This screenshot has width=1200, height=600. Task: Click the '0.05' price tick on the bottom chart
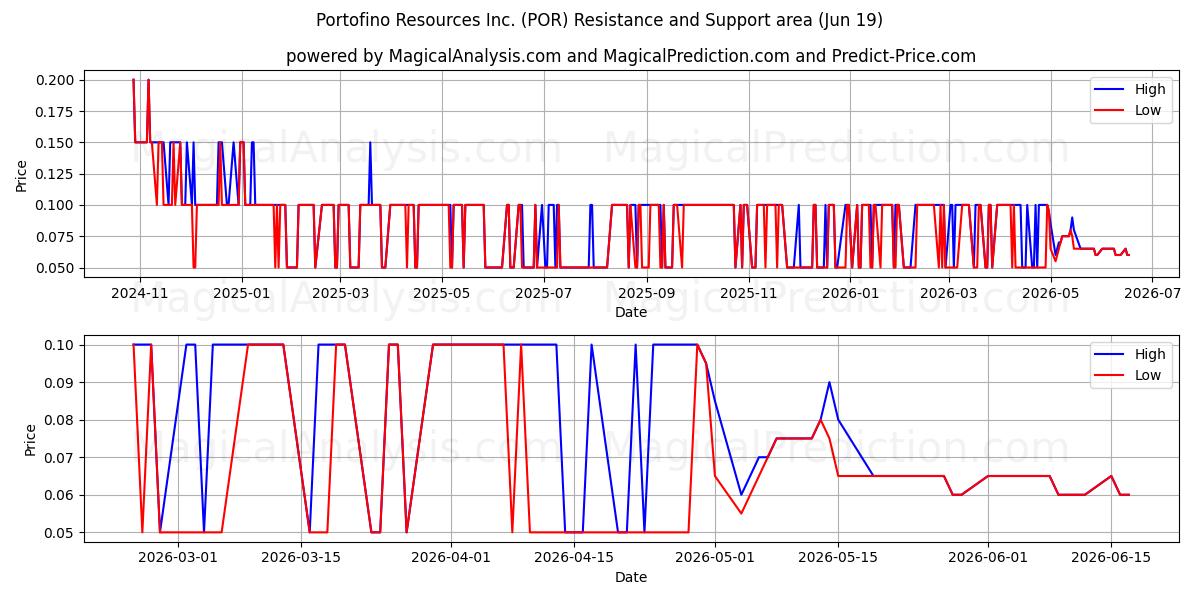61,533
